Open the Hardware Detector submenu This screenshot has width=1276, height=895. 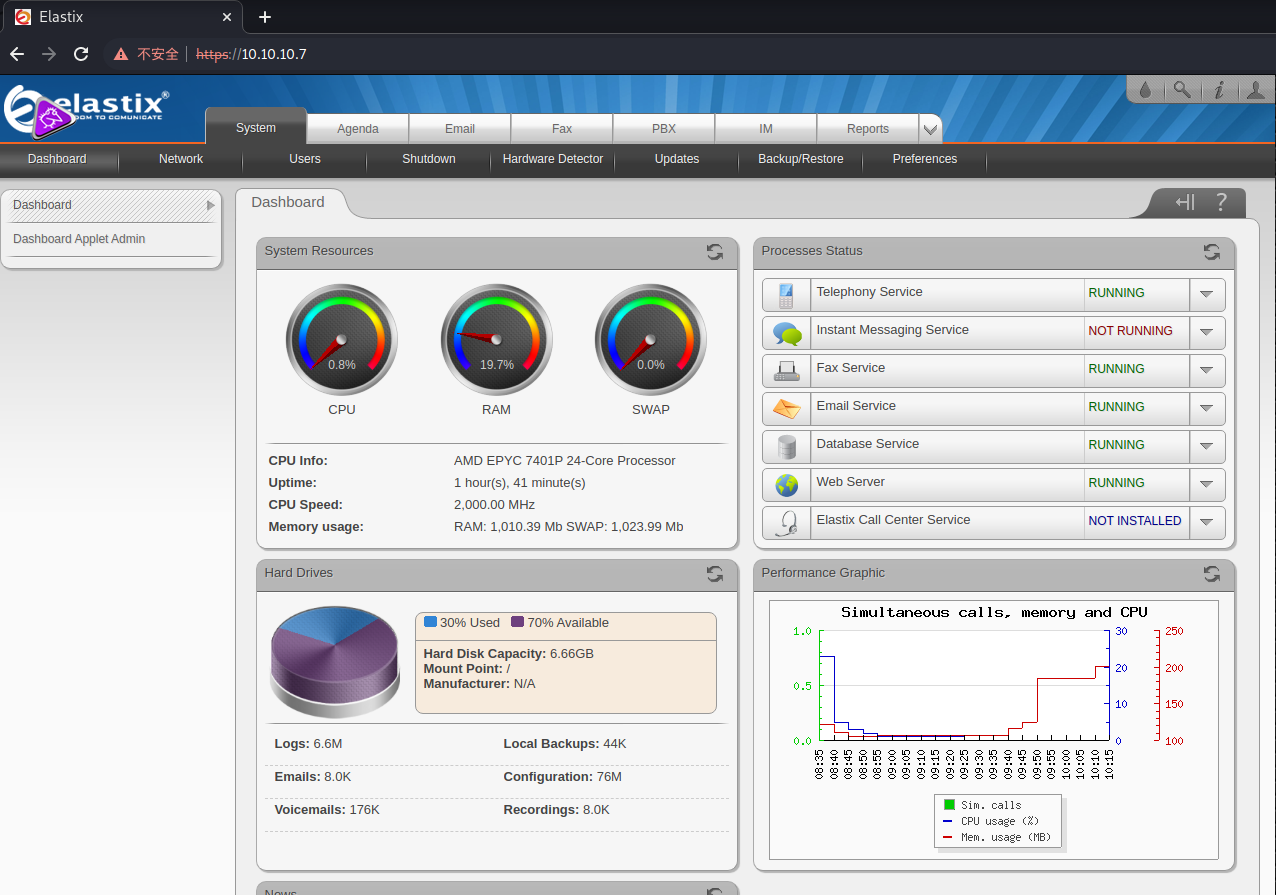(x=553, y=159)
